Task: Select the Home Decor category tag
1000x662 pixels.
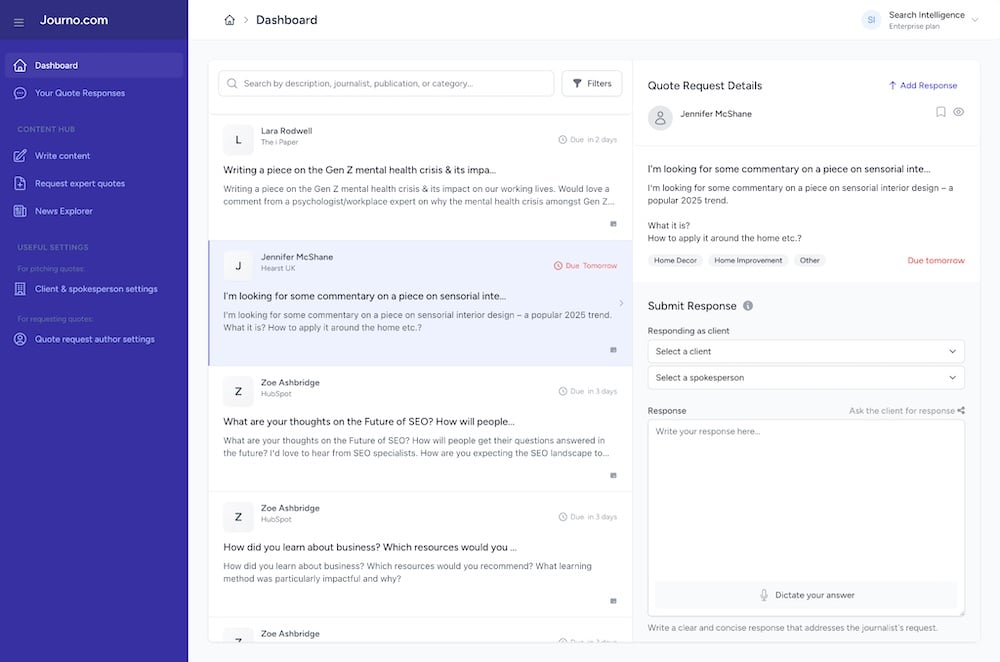Action: click(675, 260)
